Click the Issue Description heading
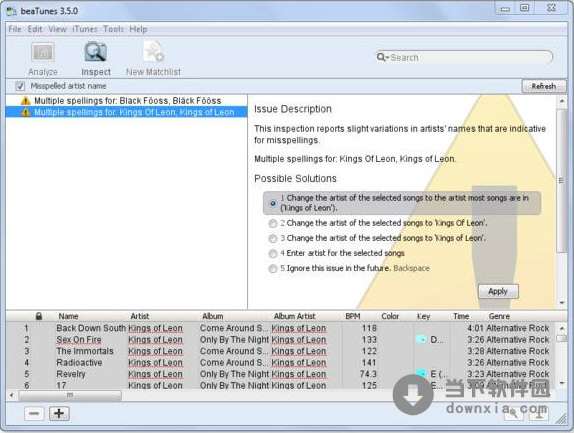 [x=293, y=109]
